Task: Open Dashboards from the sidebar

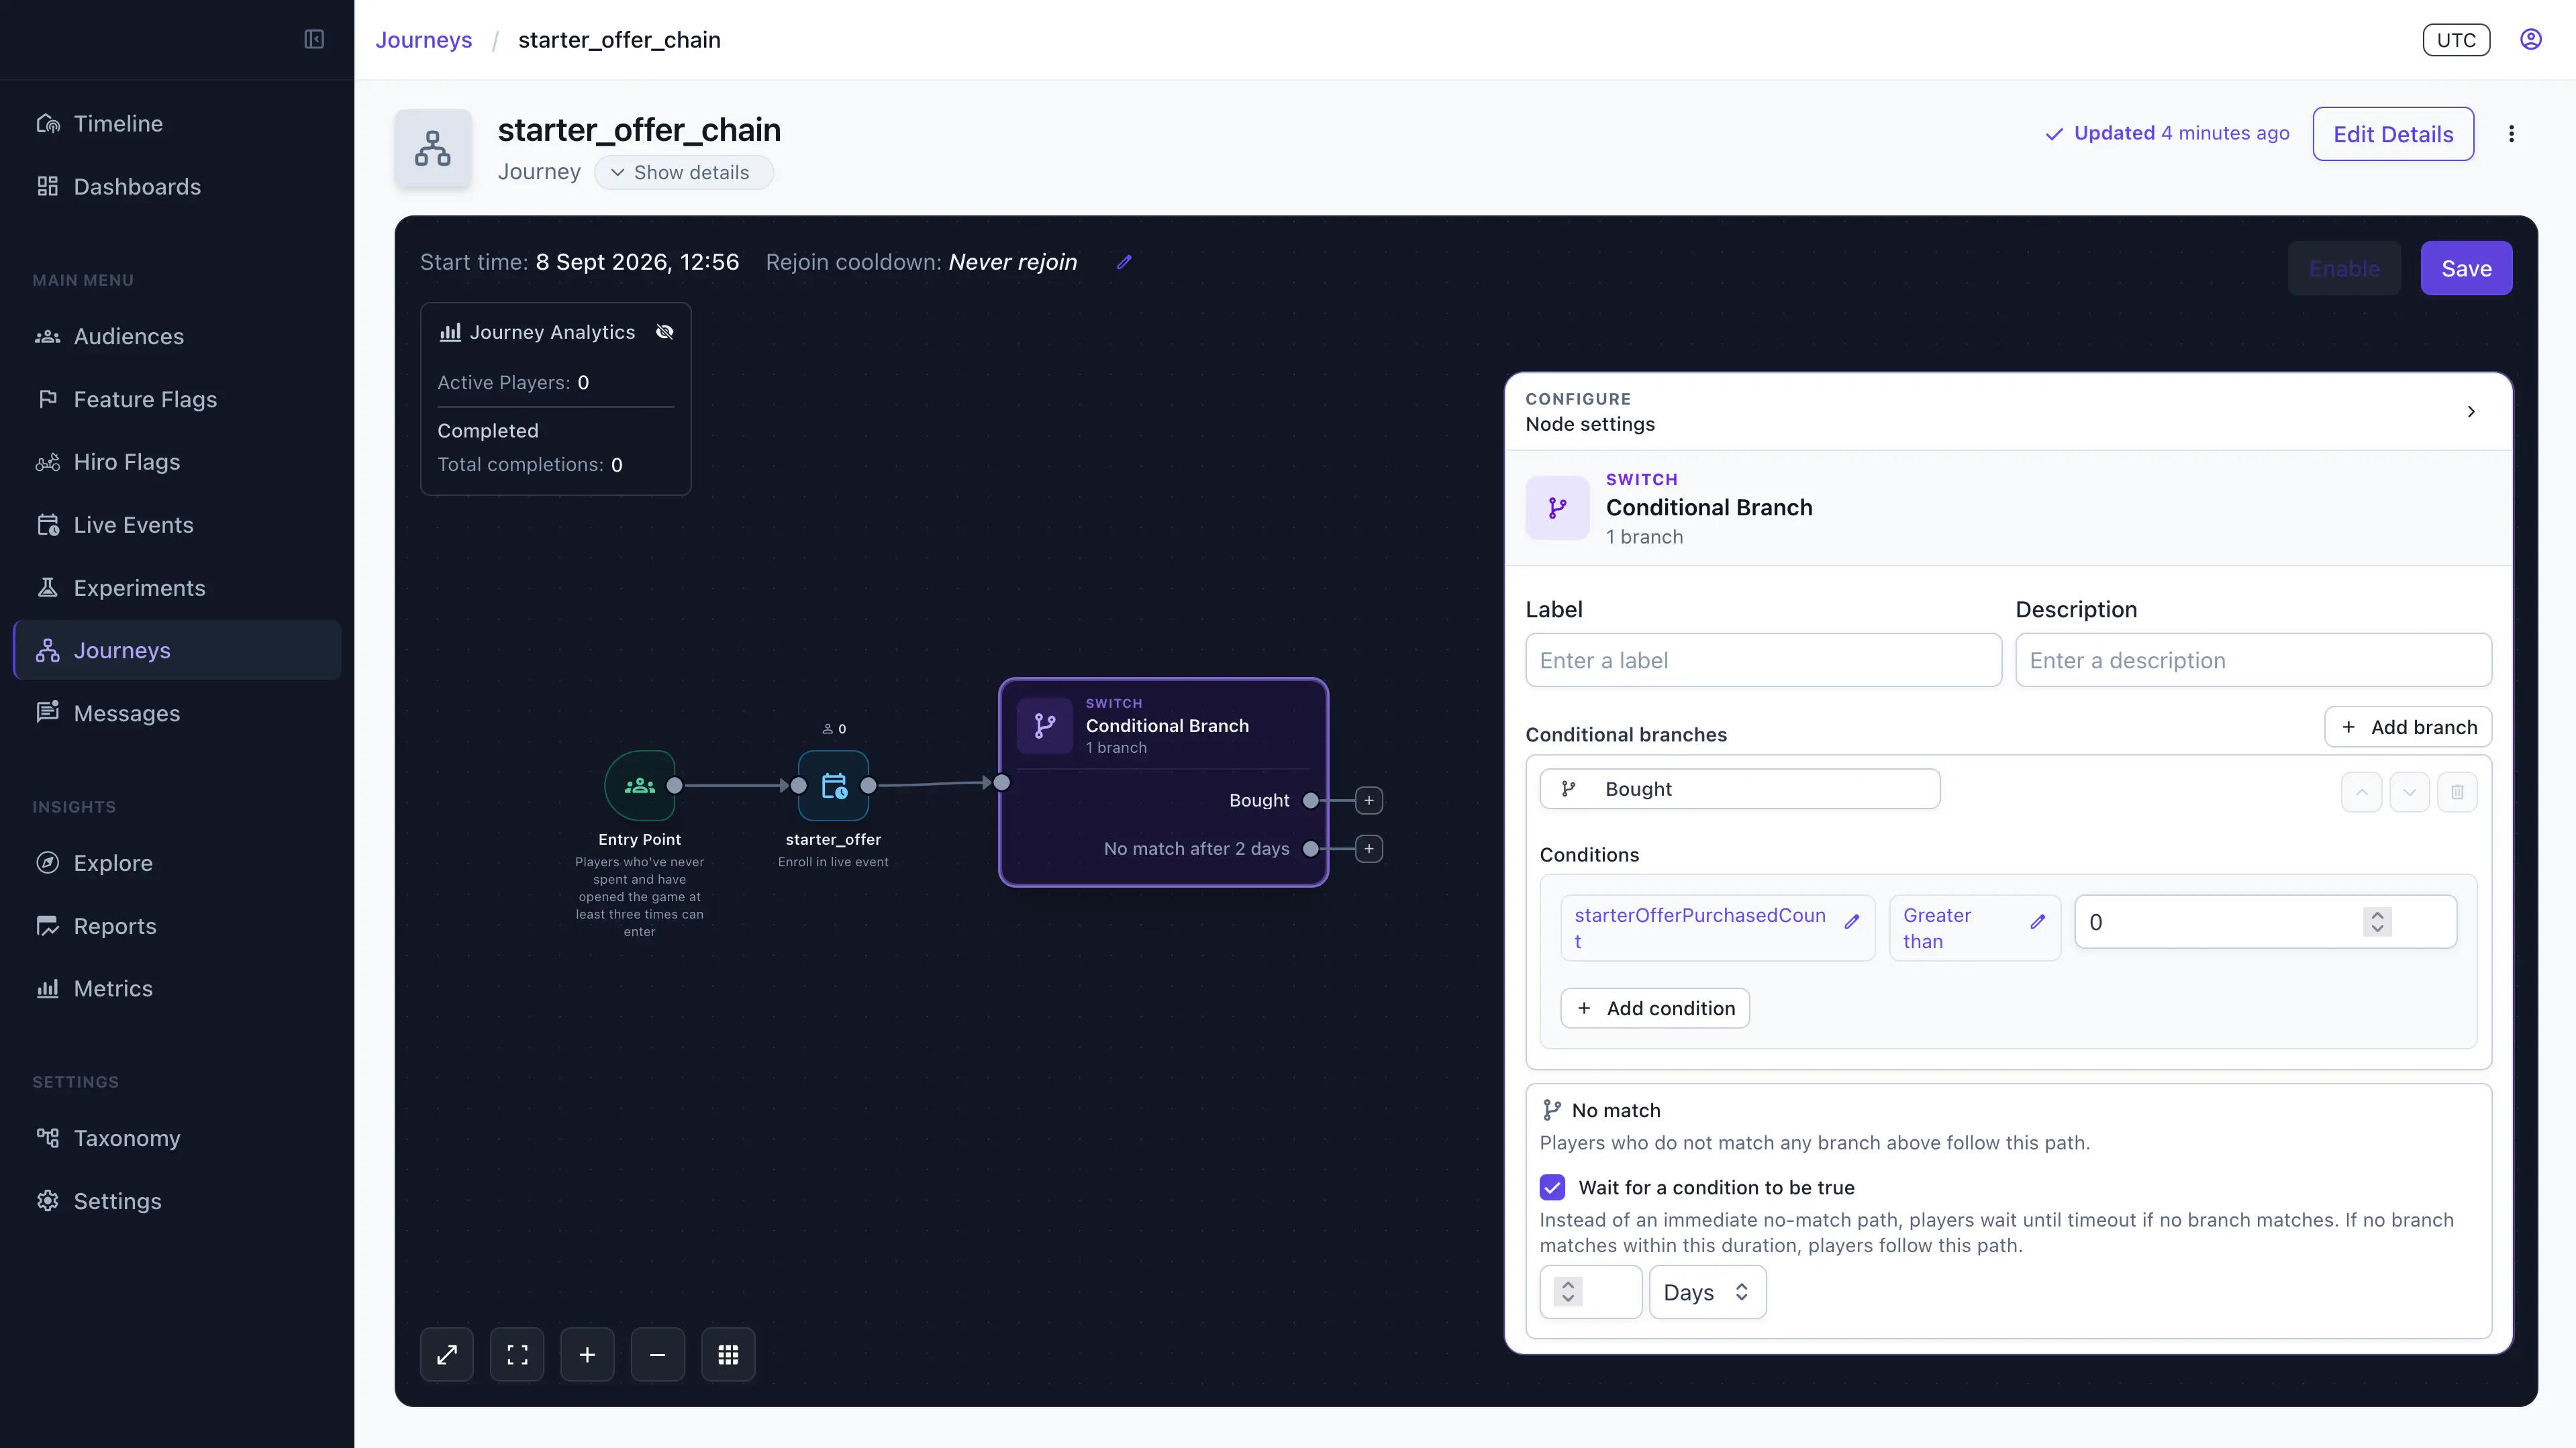Action: coord(177,186)
